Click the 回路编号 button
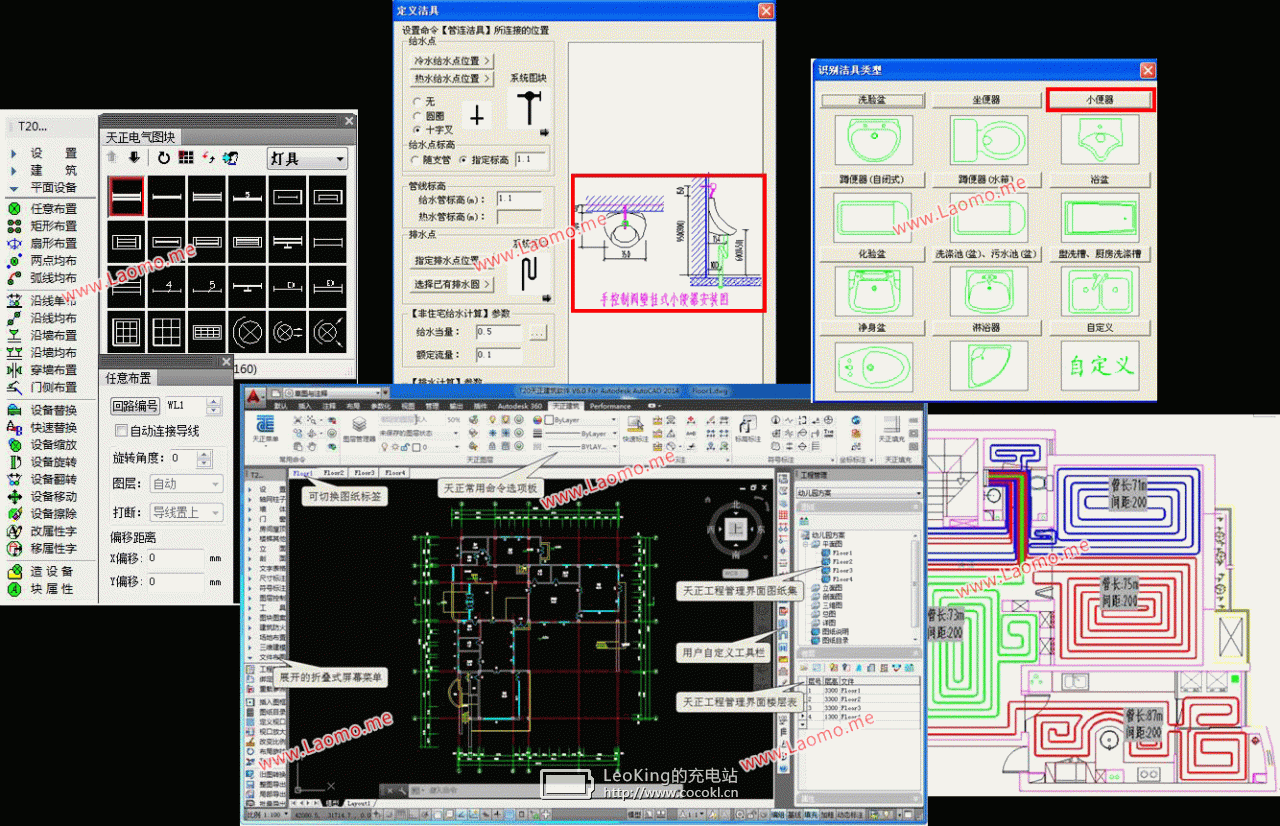This screenshot has width=1280, height=826. [135, 405]
